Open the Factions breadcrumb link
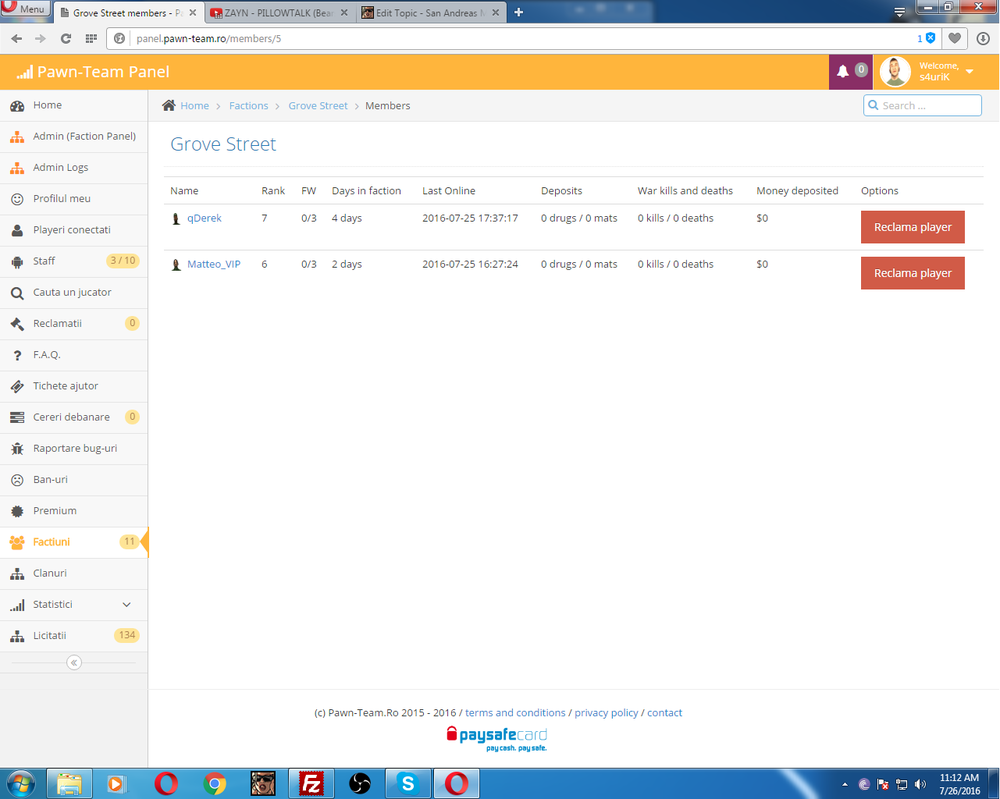The image size is (1000, 799). (x=249, y=106)
